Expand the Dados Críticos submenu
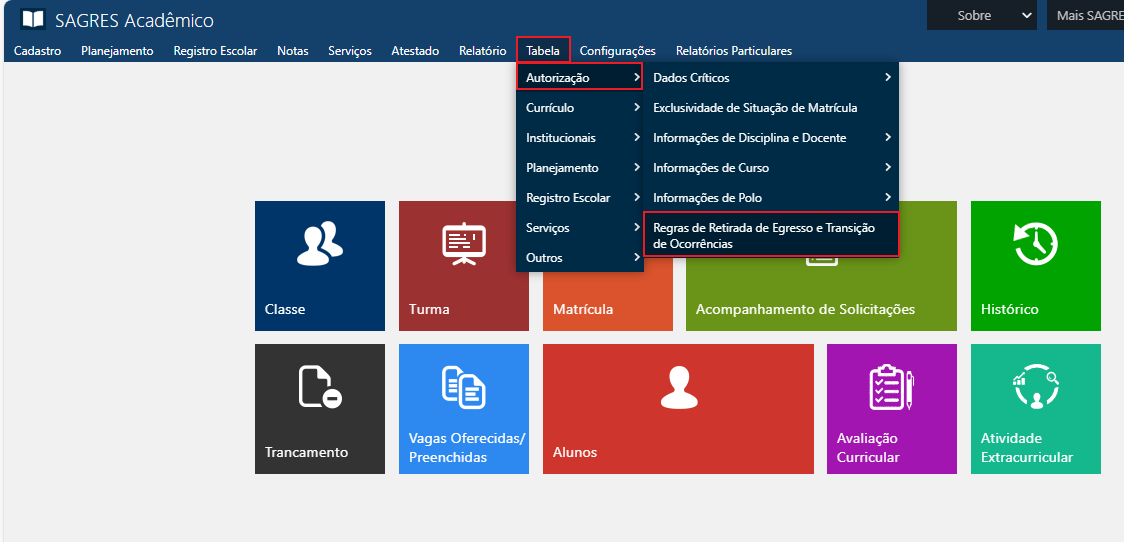The height and width of the screenshot is (542, 1124). coord(770,78)
